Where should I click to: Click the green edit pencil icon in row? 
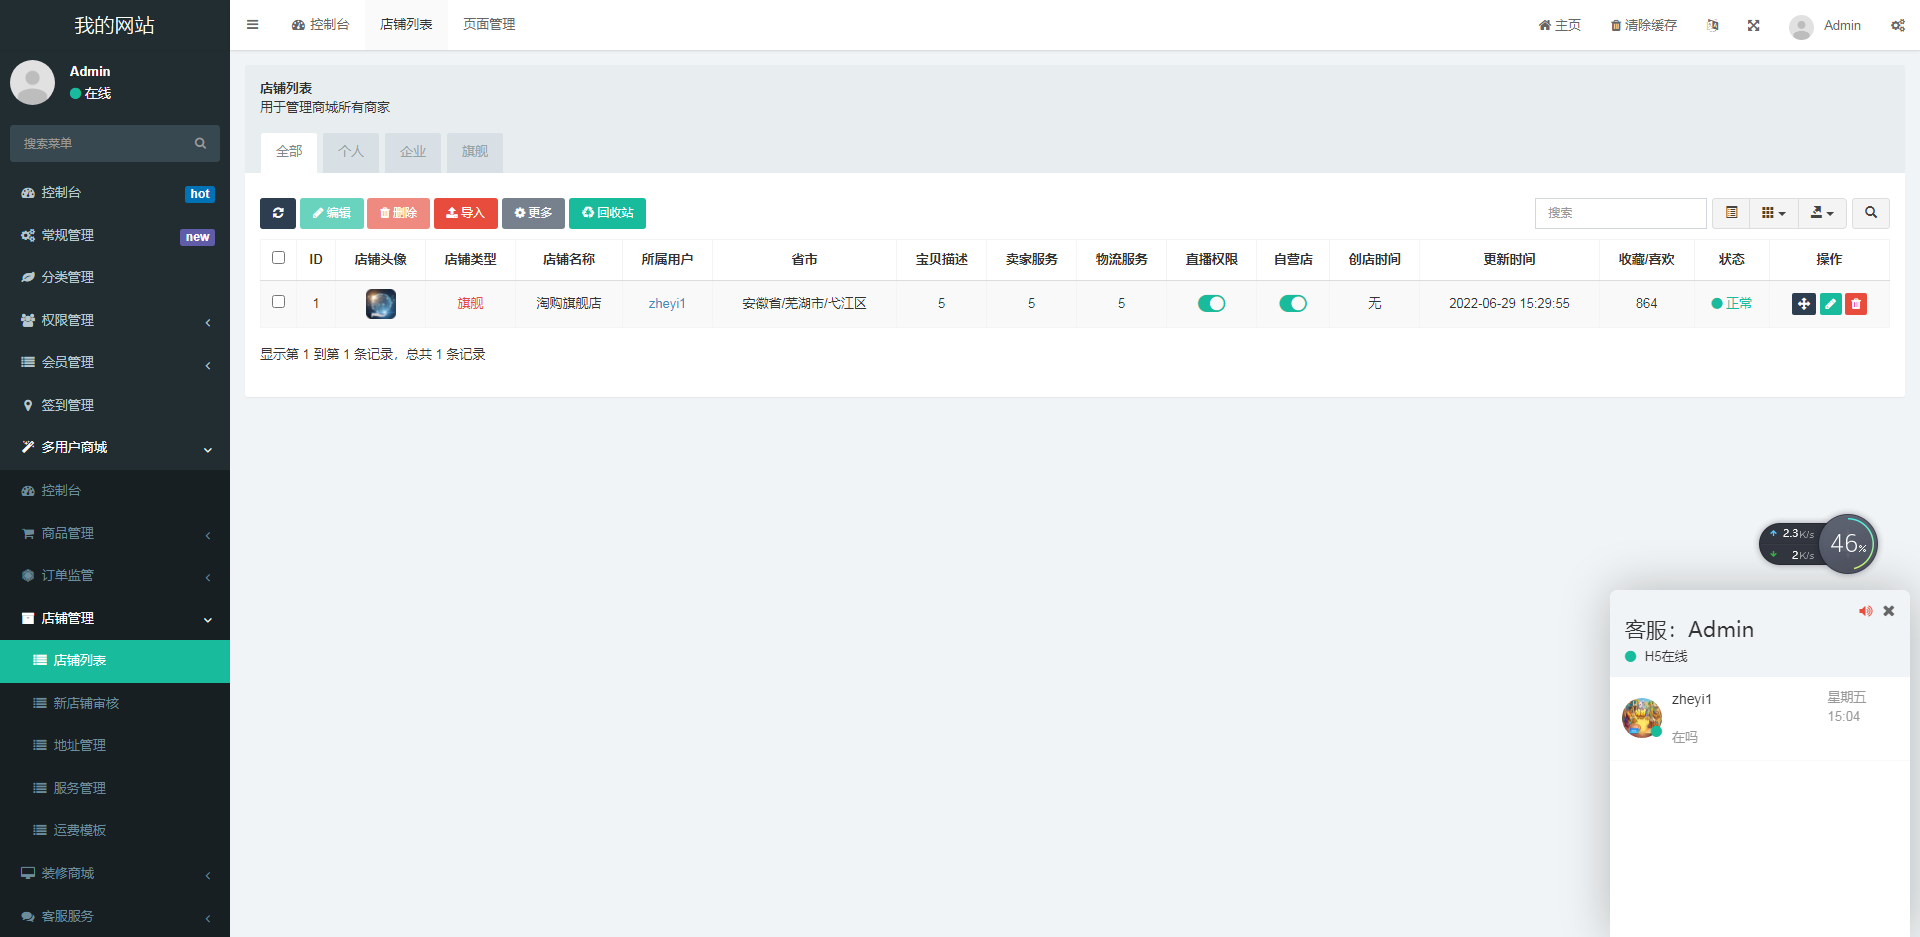(x=1830, y=304)
